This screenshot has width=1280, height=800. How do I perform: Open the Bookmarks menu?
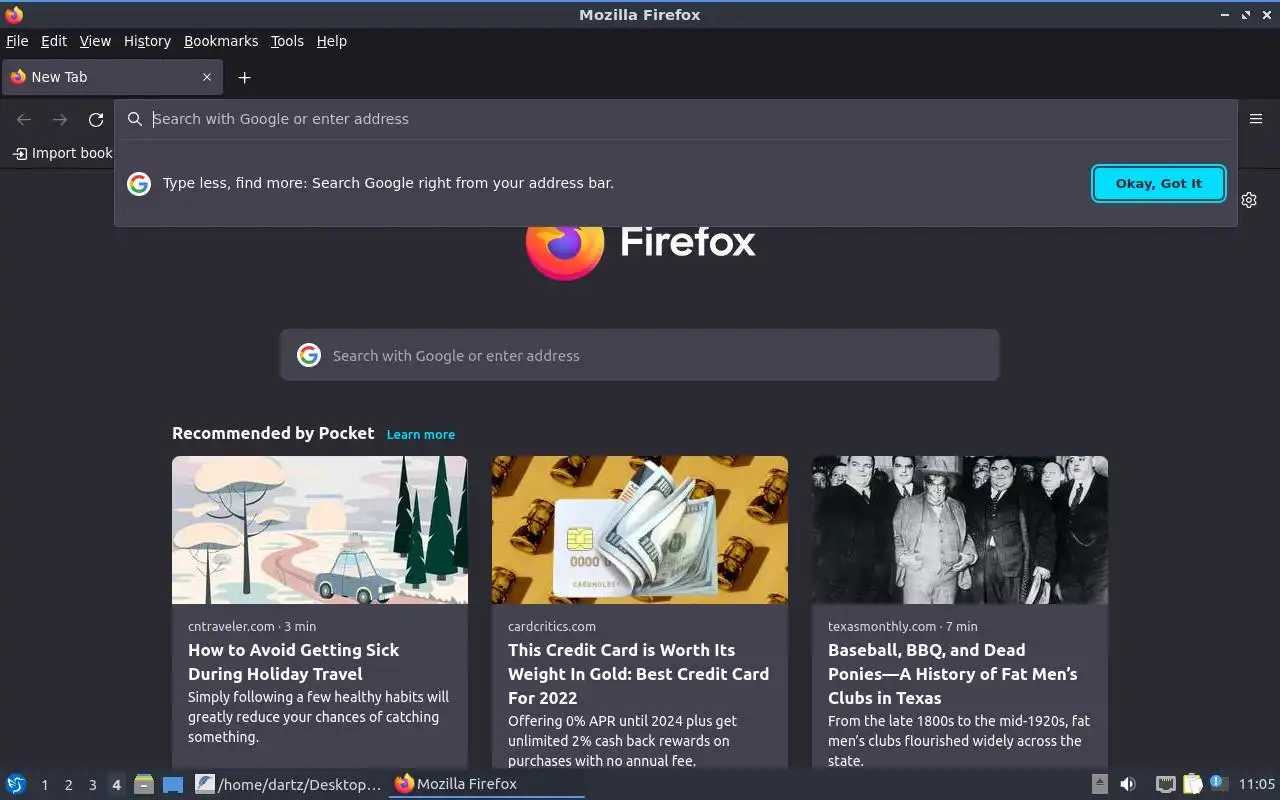click(x=221, y=41)
